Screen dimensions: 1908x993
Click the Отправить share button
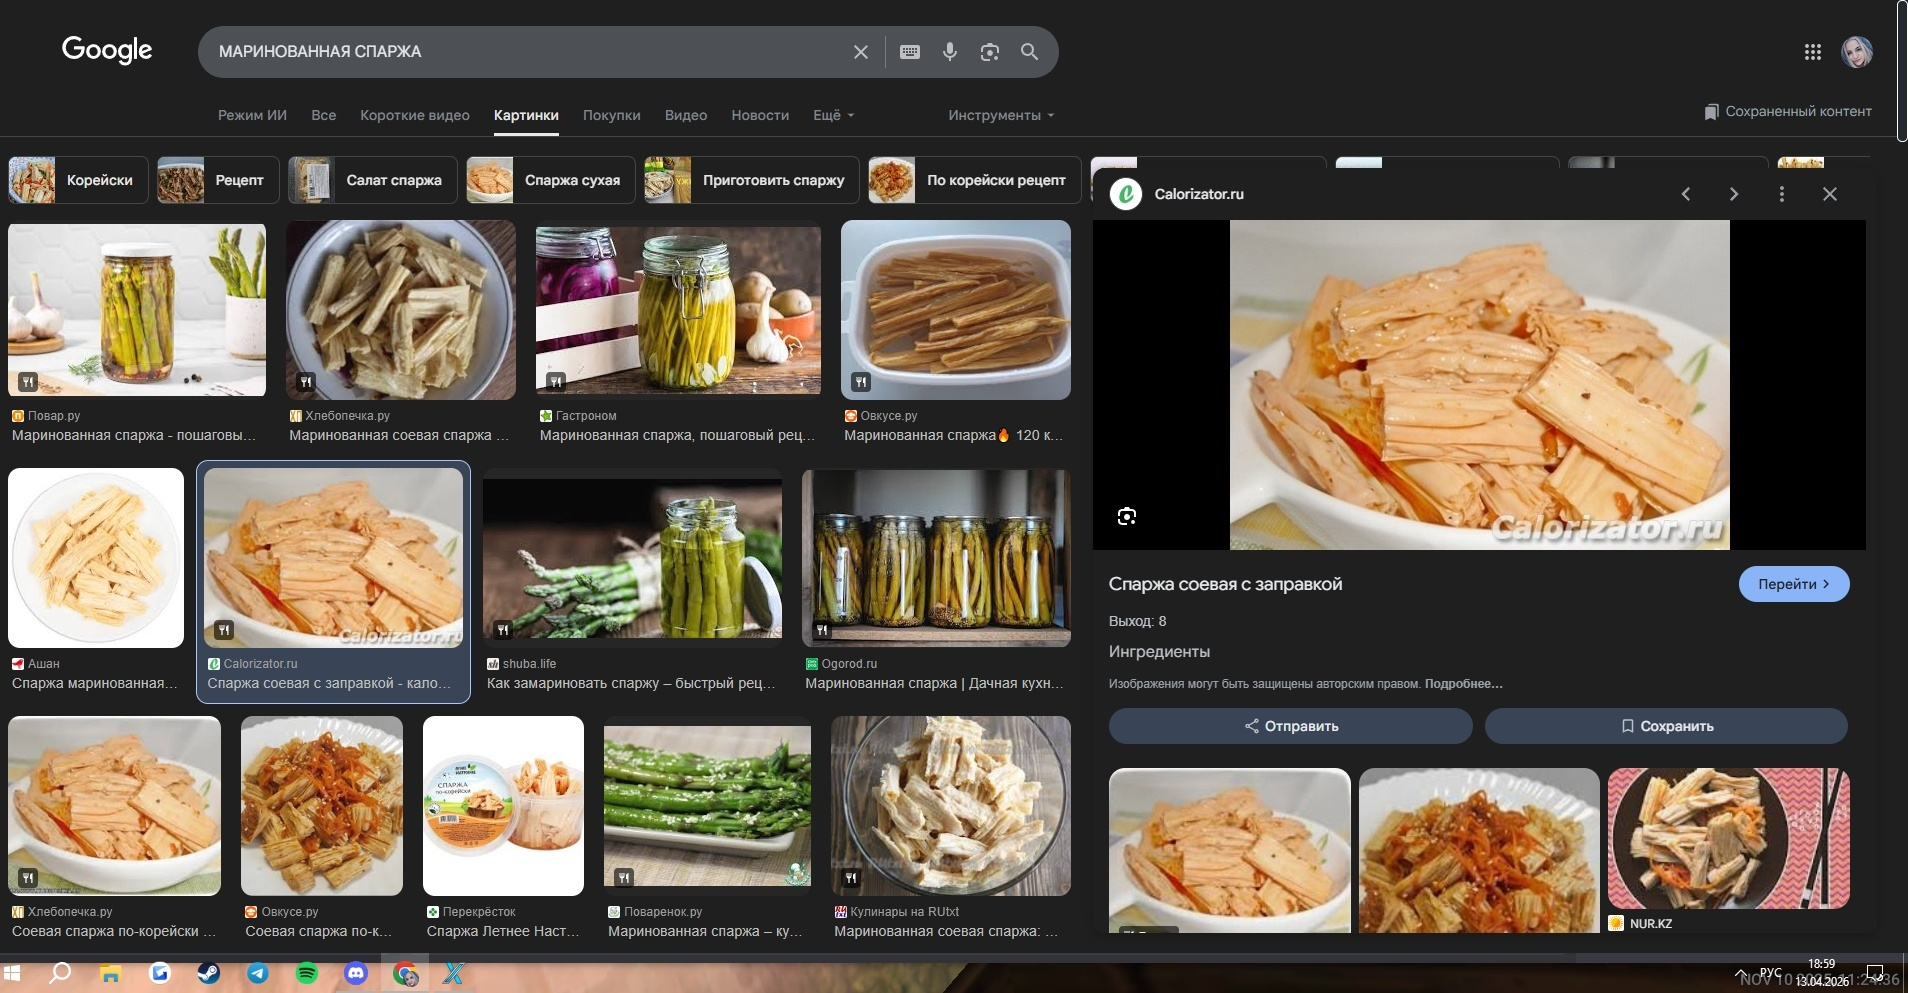[1290, 726]
